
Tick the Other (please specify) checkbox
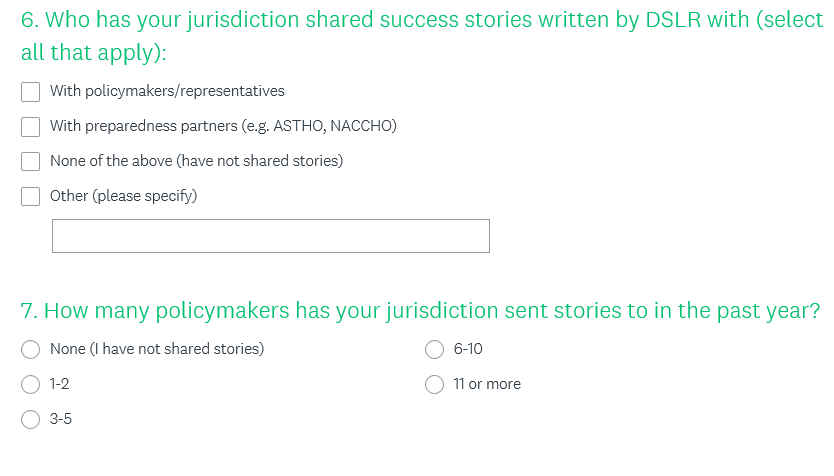31,196
